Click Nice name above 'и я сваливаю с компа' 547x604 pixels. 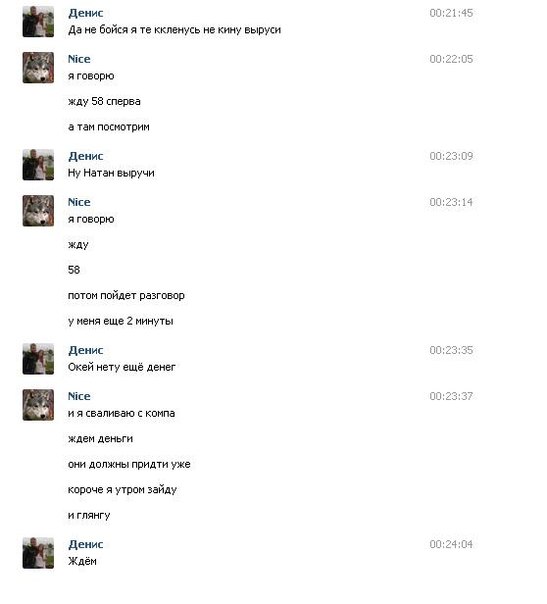79,396
